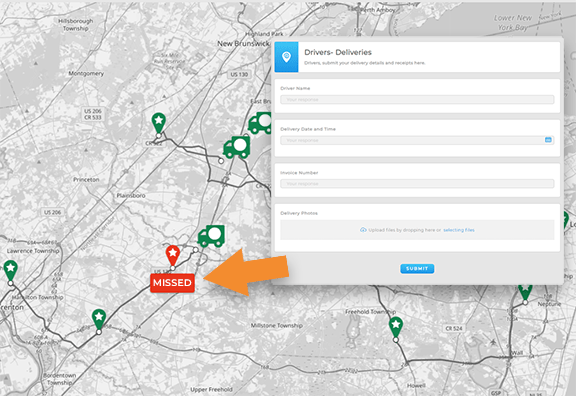Click the truck icon below US 130

tap(237, 147)
